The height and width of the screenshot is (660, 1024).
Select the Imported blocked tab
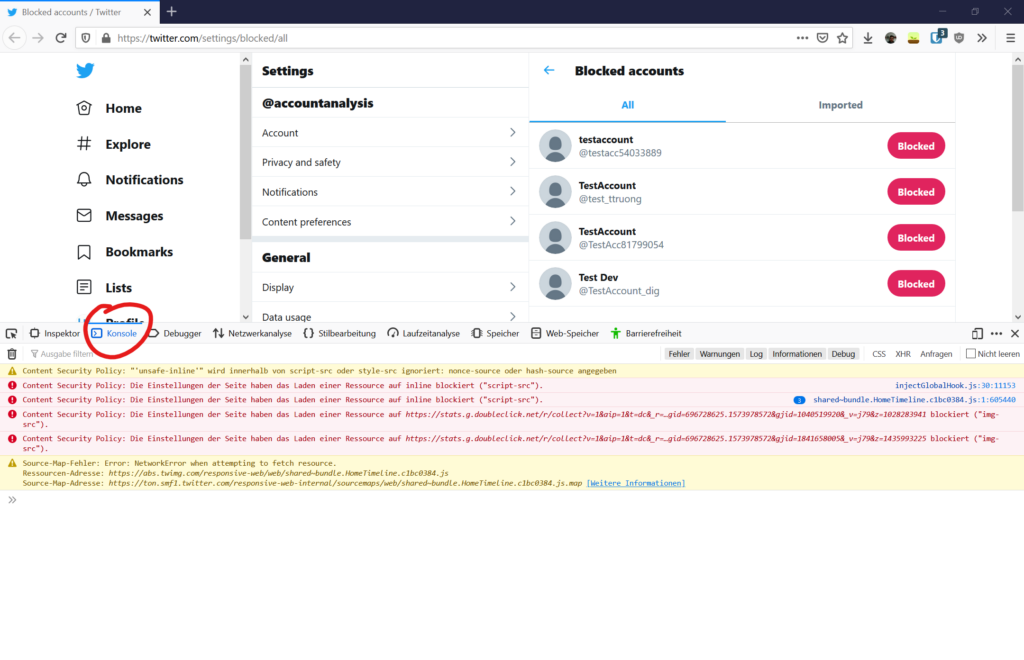click(840, 105)
